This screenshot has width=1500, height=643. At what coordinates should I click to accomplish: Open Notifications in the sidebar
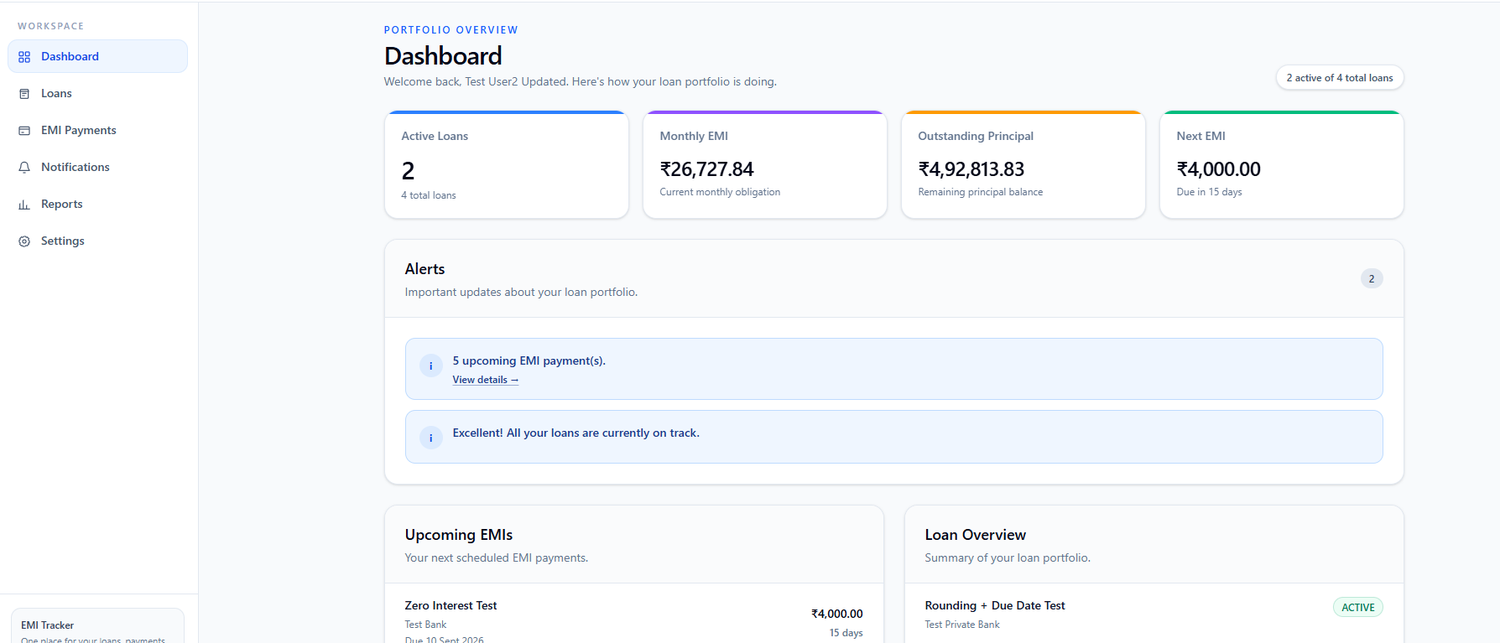coord(97,168)
